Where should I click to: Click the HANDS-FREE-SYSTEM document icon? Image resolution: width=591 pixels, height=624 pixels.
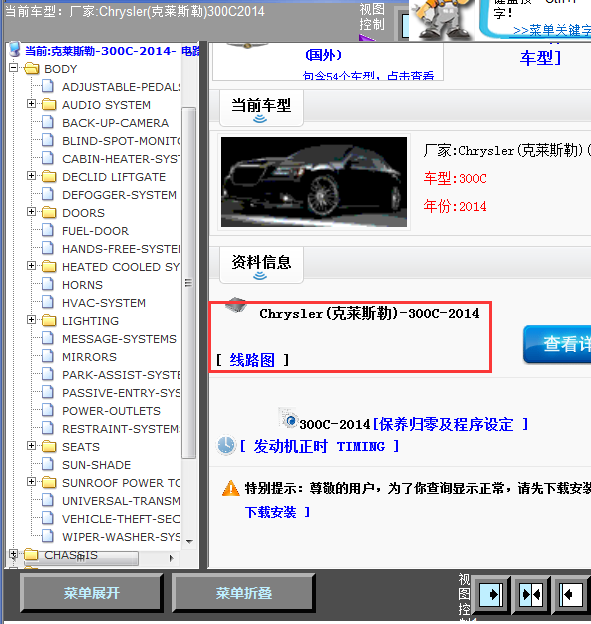pos(48,248)
